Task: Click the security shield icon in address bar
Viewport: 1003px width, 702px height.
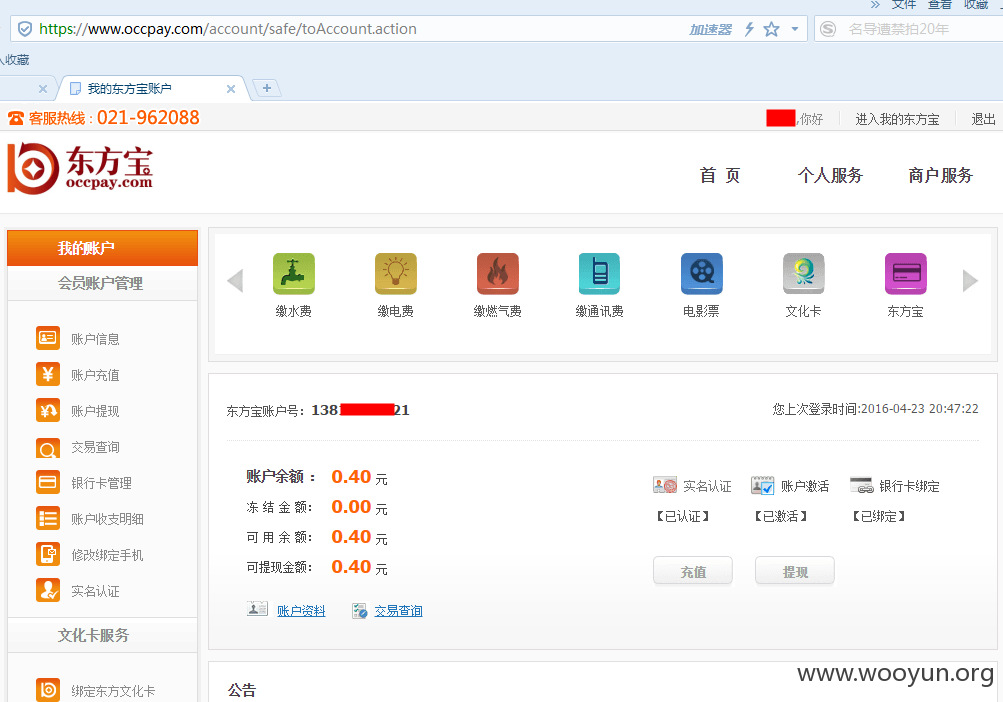Action: pos(25,29)
